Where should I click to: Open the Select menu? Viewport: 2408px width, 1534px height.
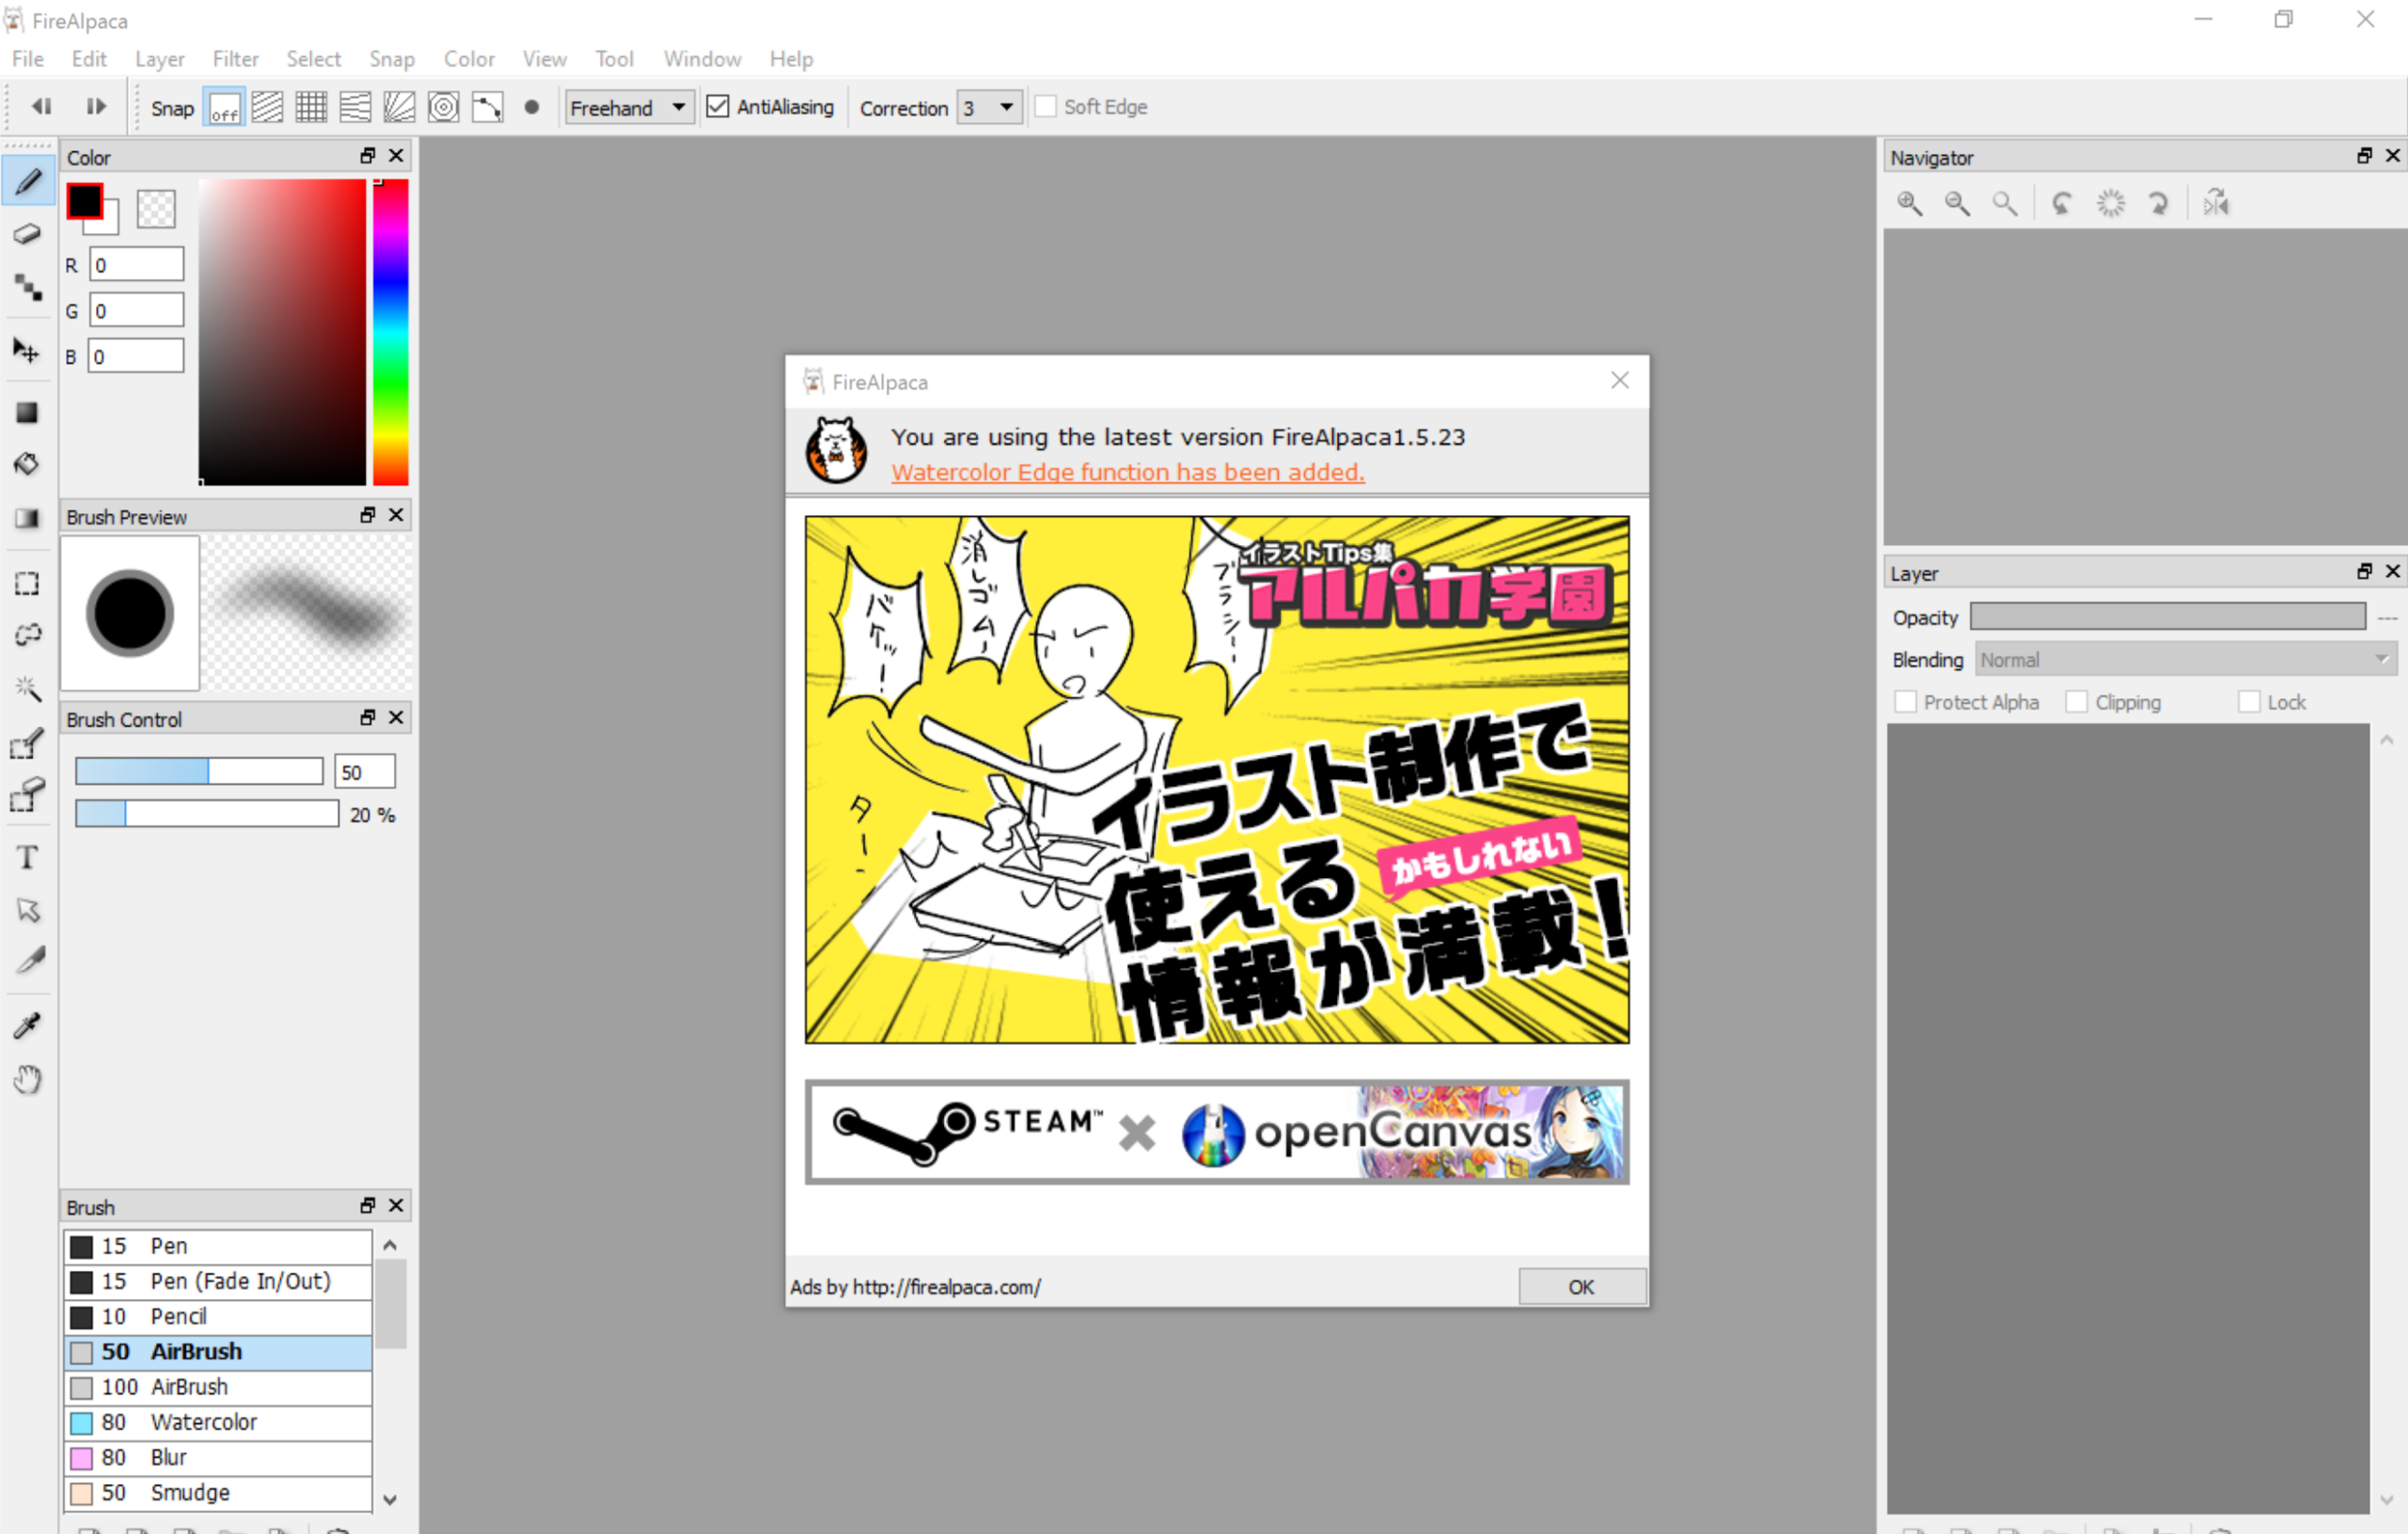(x=313, y=59)
